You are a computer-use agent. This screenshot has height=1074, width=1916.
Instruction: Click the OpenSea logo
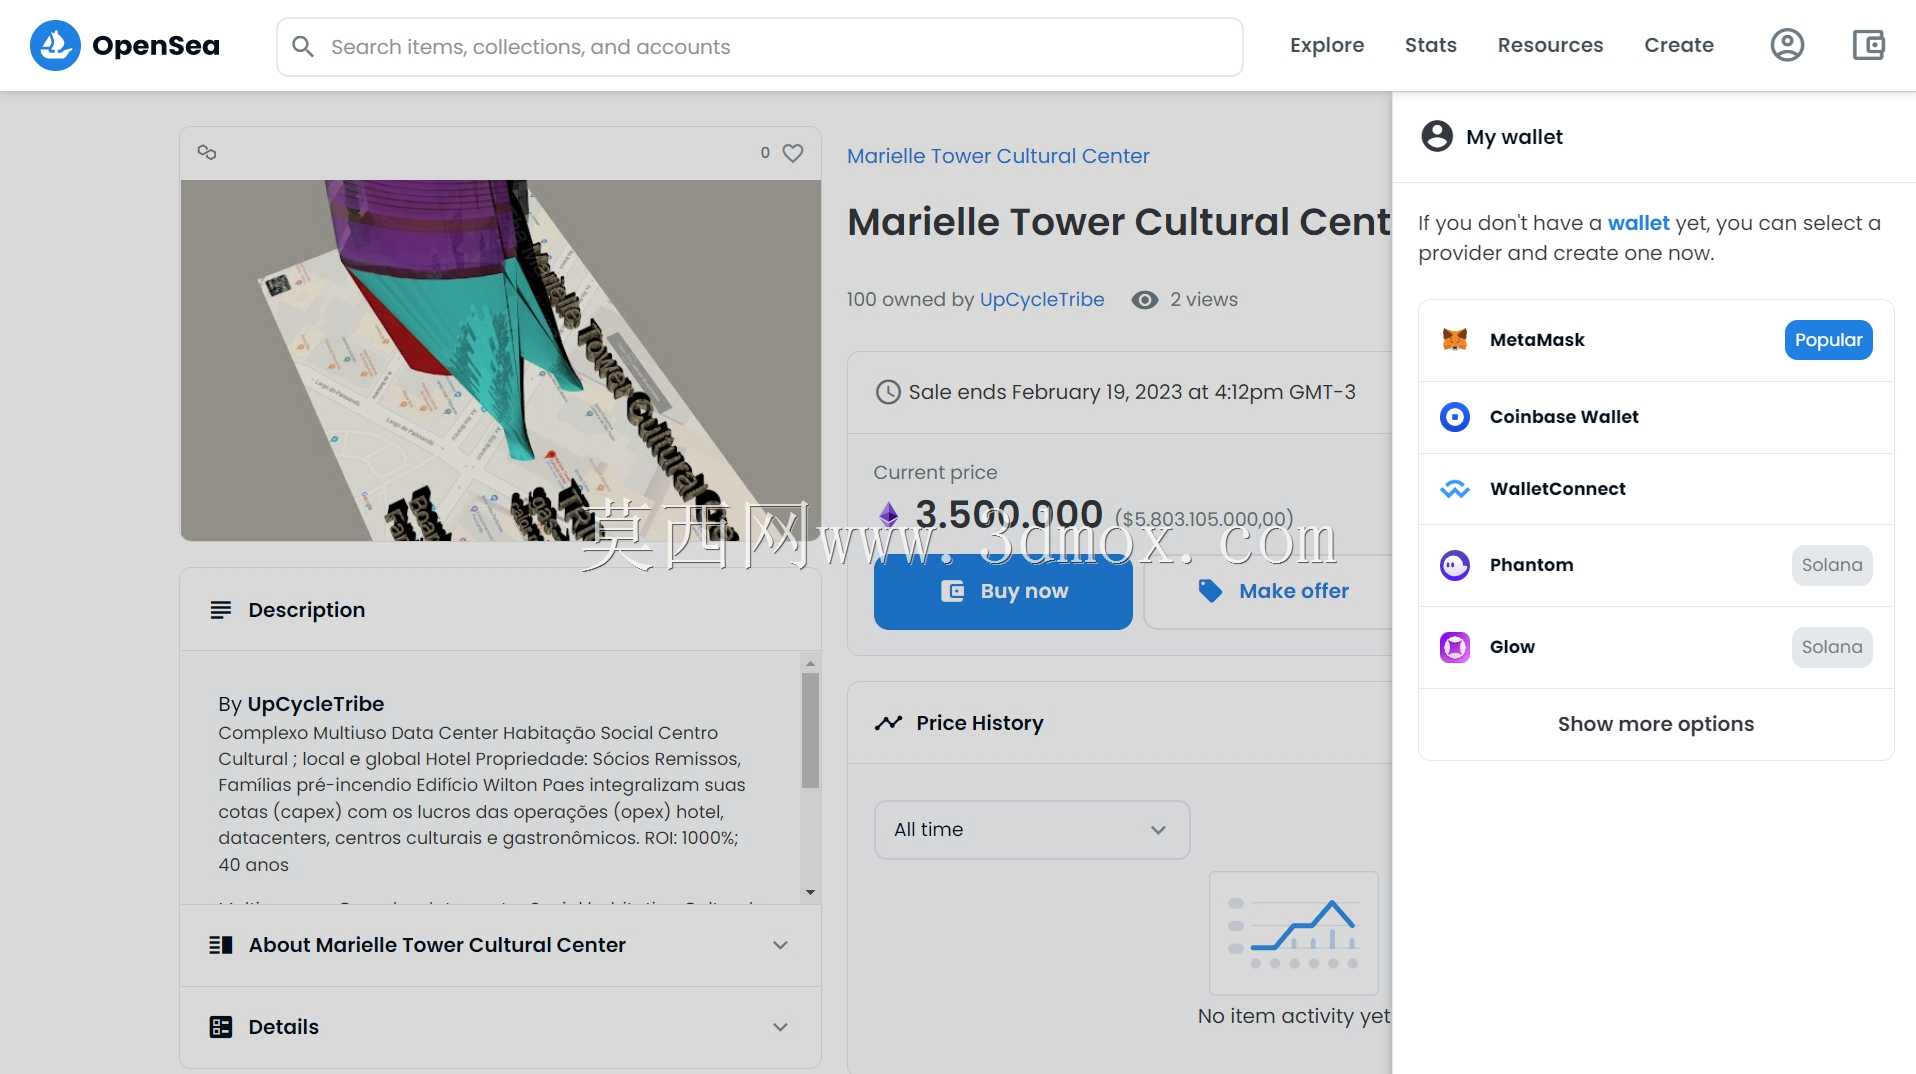[125, 45]
